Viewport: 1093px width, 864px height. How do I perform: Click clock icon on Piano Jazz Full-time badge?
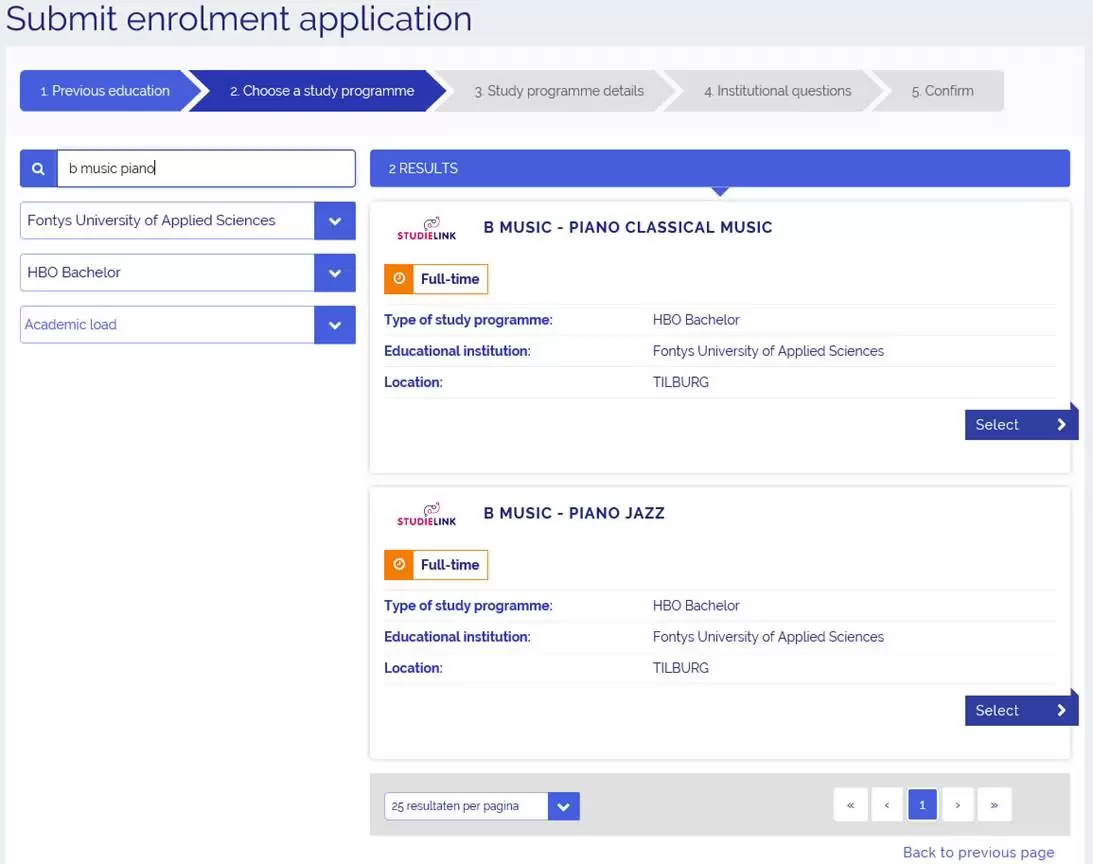(399, 565)
